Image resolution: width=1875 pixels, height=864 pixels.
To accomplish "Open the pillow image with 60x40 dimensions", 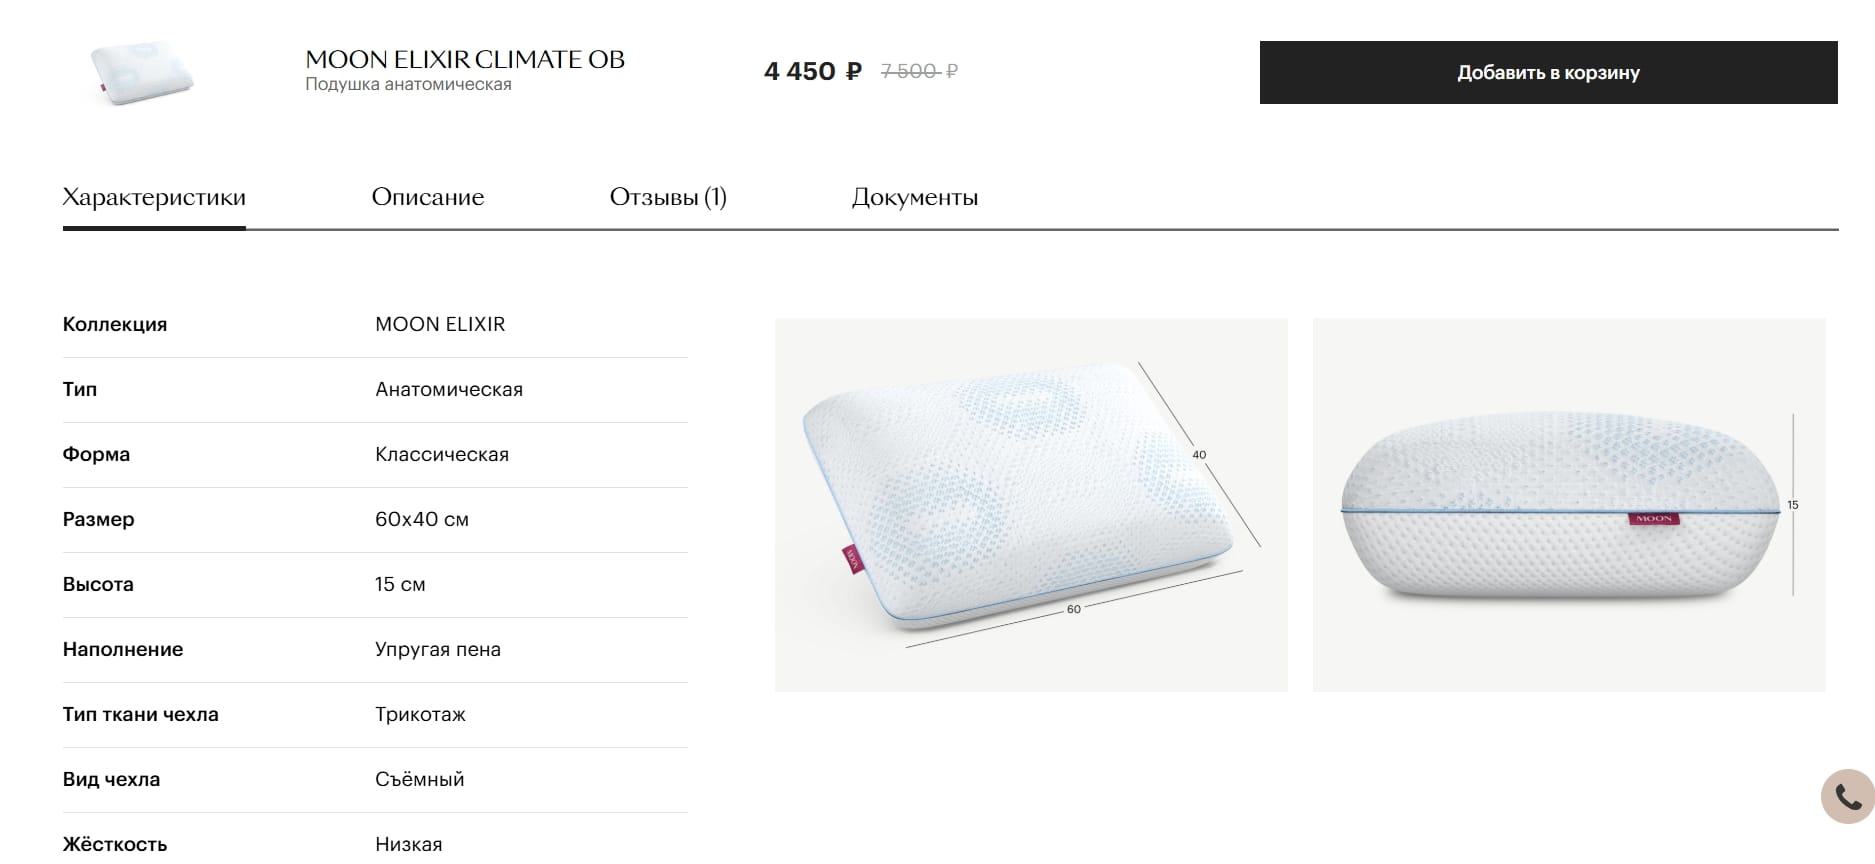I will coord(1031,505).
